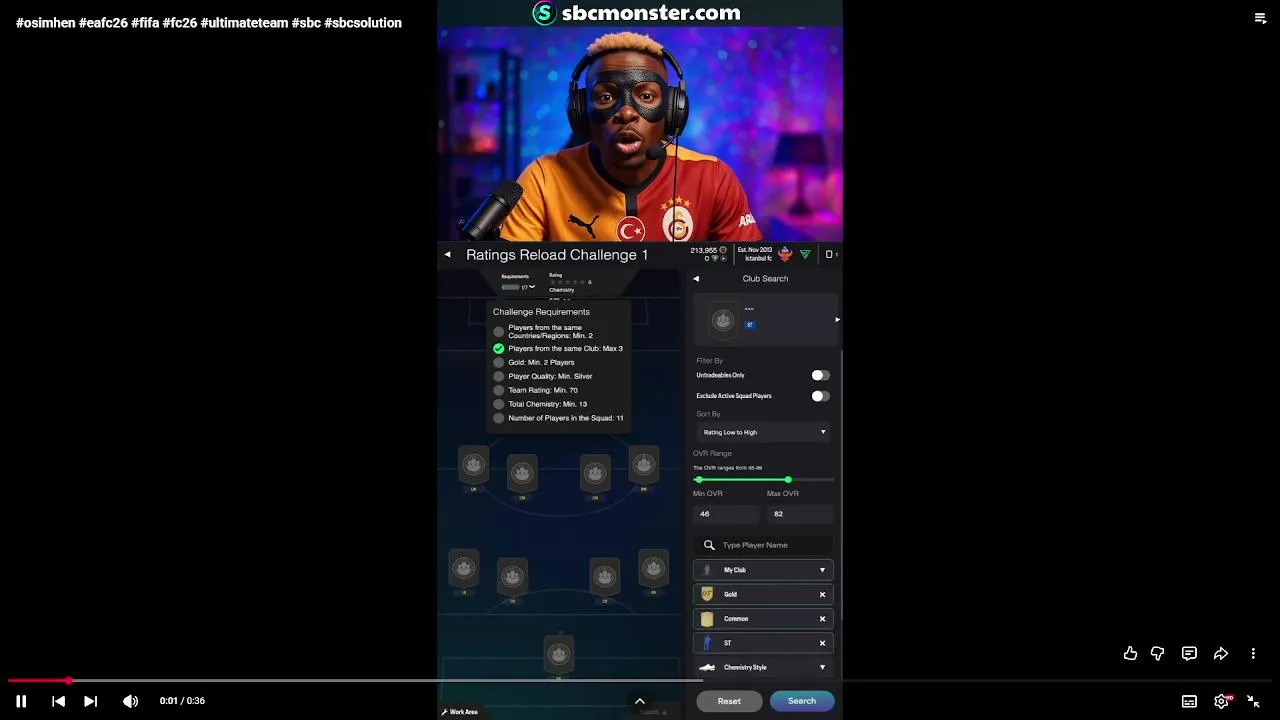Viewport: 1280px width, 720px height.
Task: Click the magnifier icon beside player name
Action: click(x=709, y=545)
